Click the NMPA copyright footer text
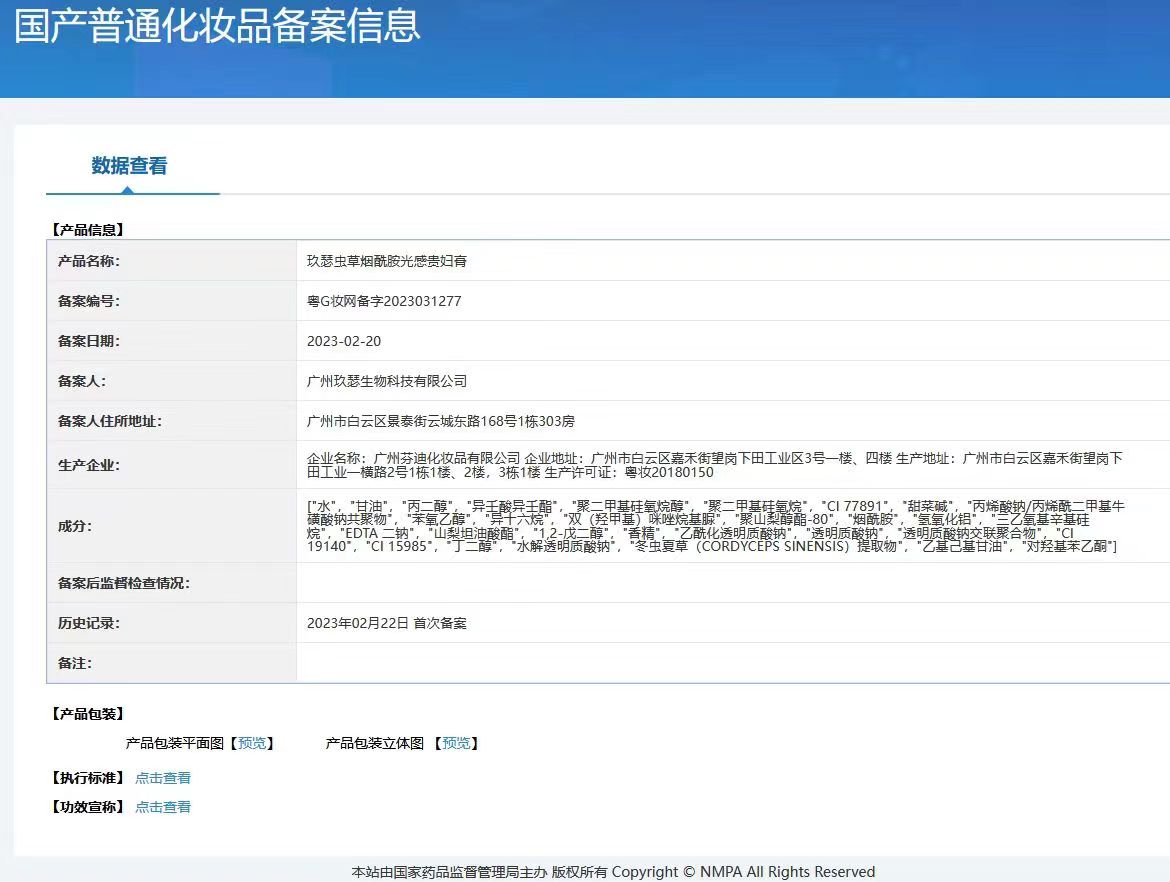The height and width of the screenshot is (882, 1170). [613, 872]
